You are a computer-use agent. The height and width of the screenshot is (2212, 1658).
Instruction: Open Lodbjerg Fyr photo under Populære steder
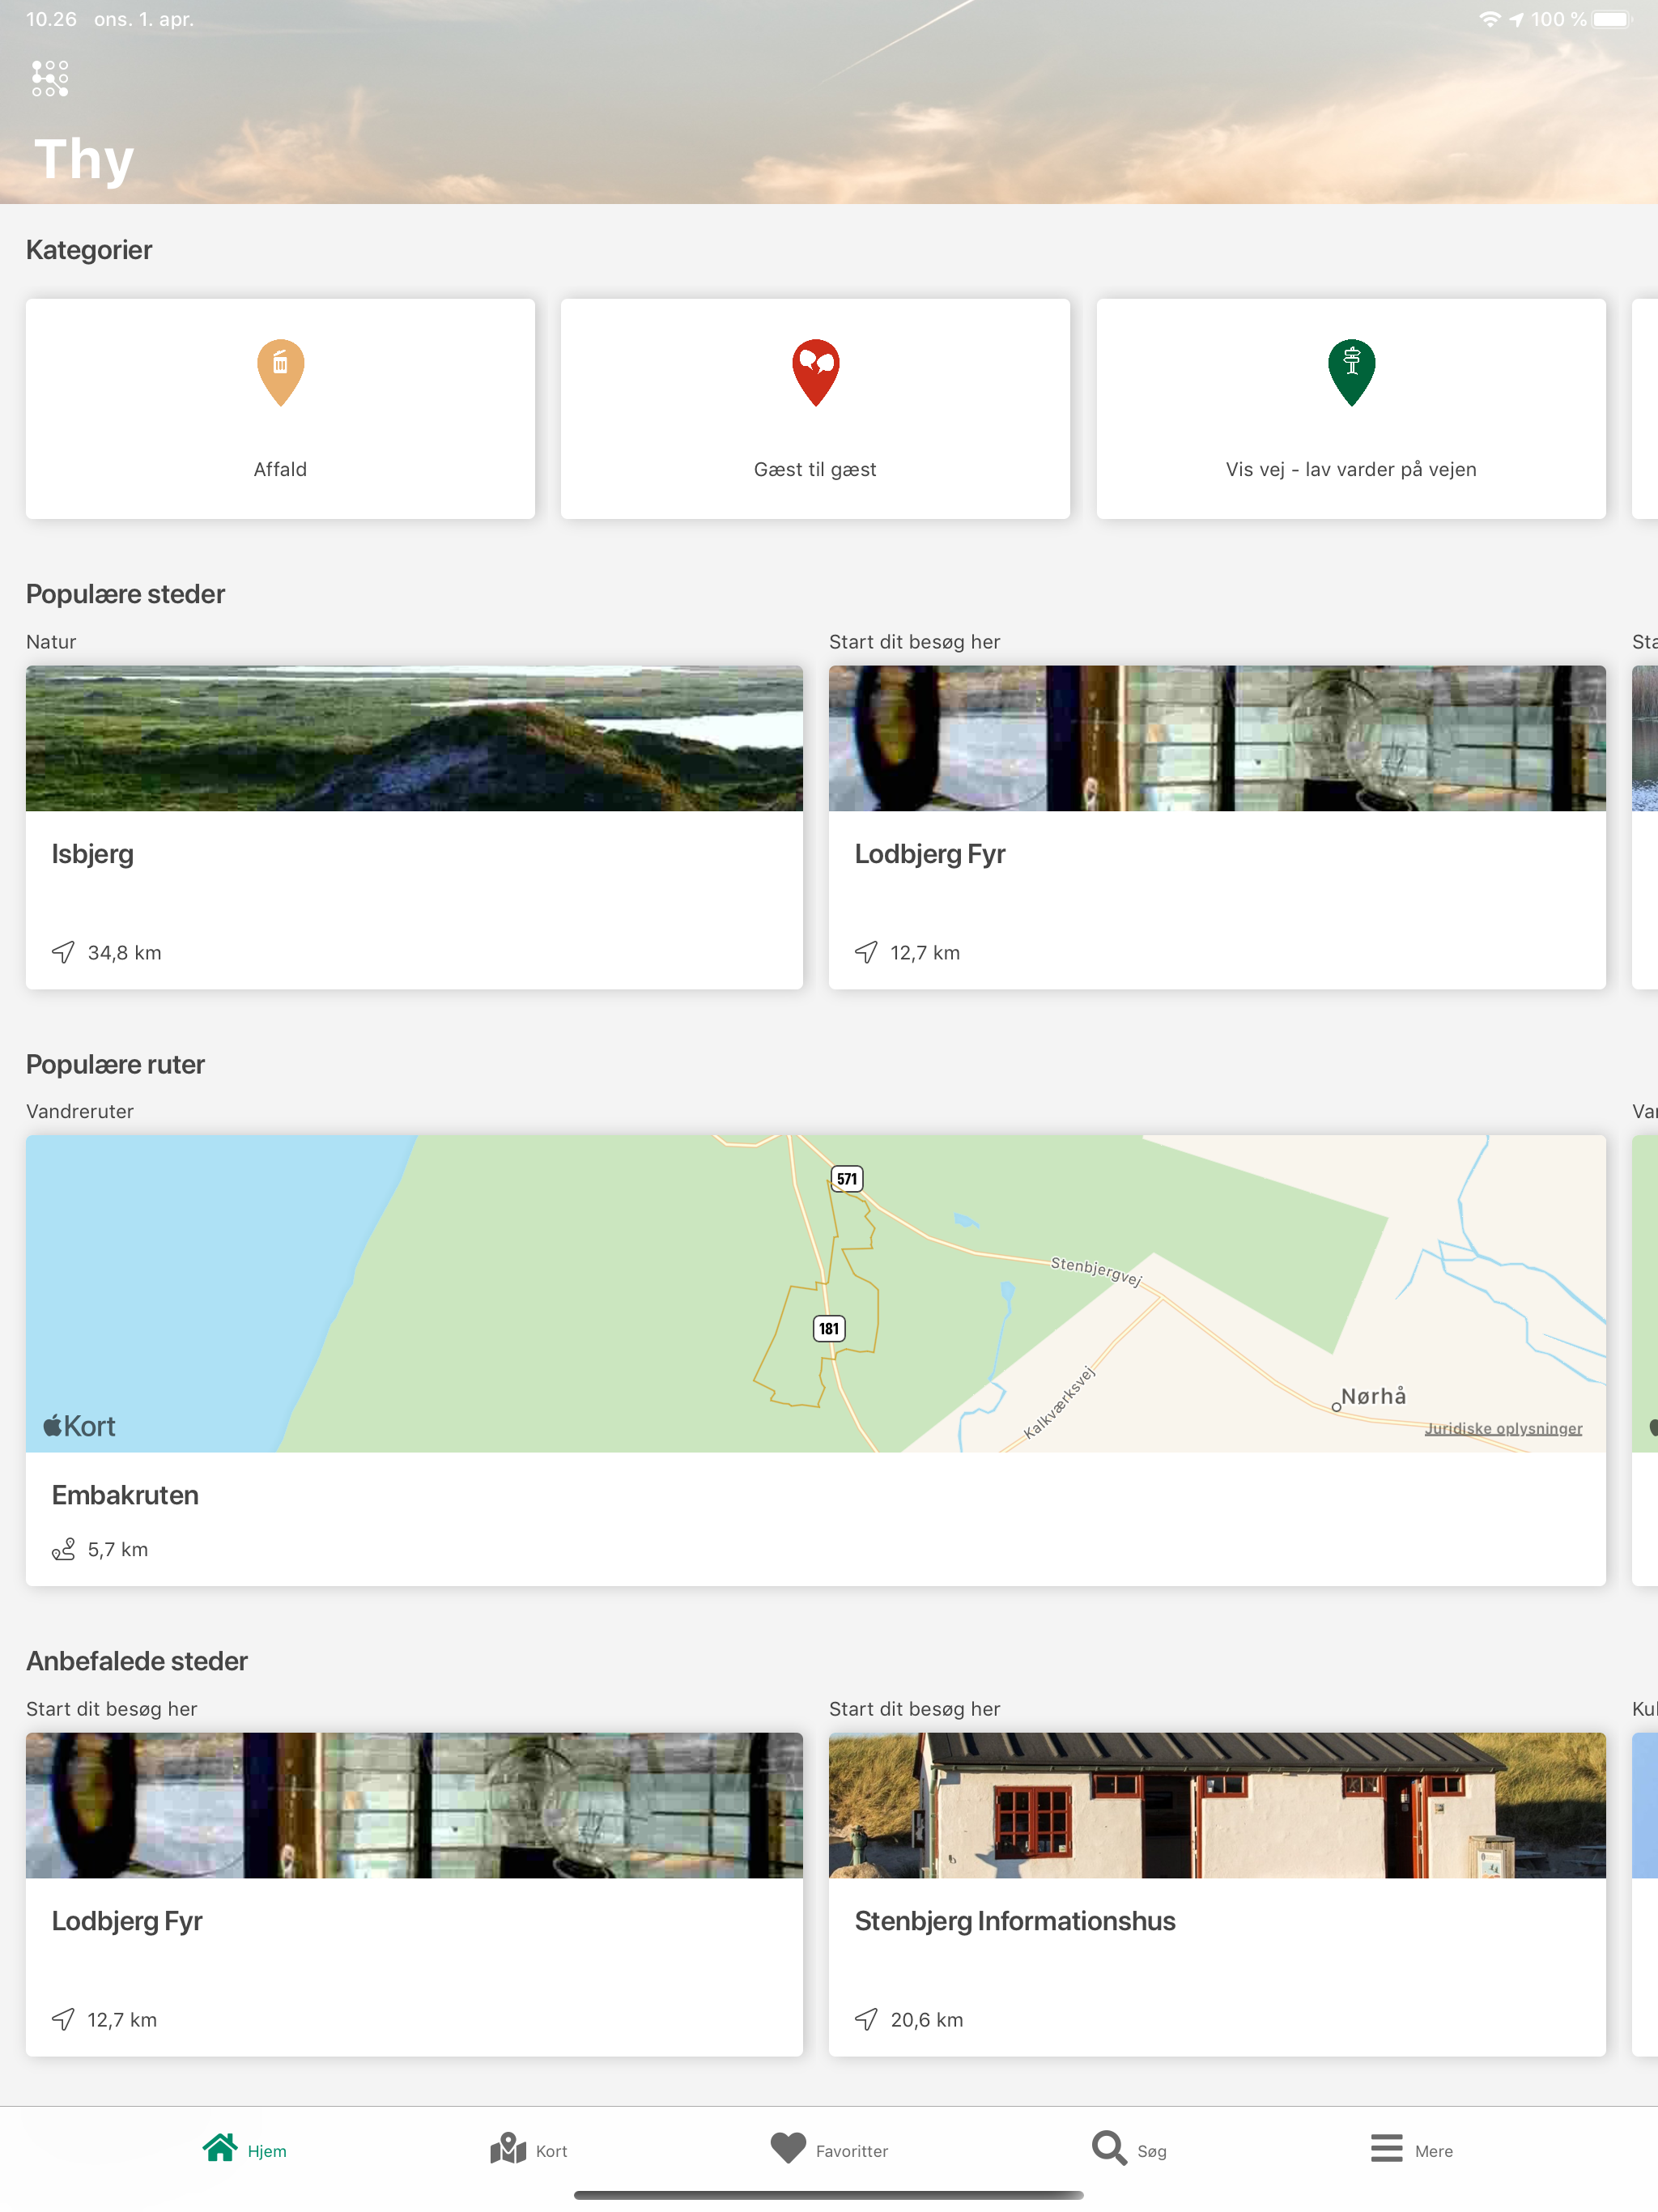point(1217,738)
